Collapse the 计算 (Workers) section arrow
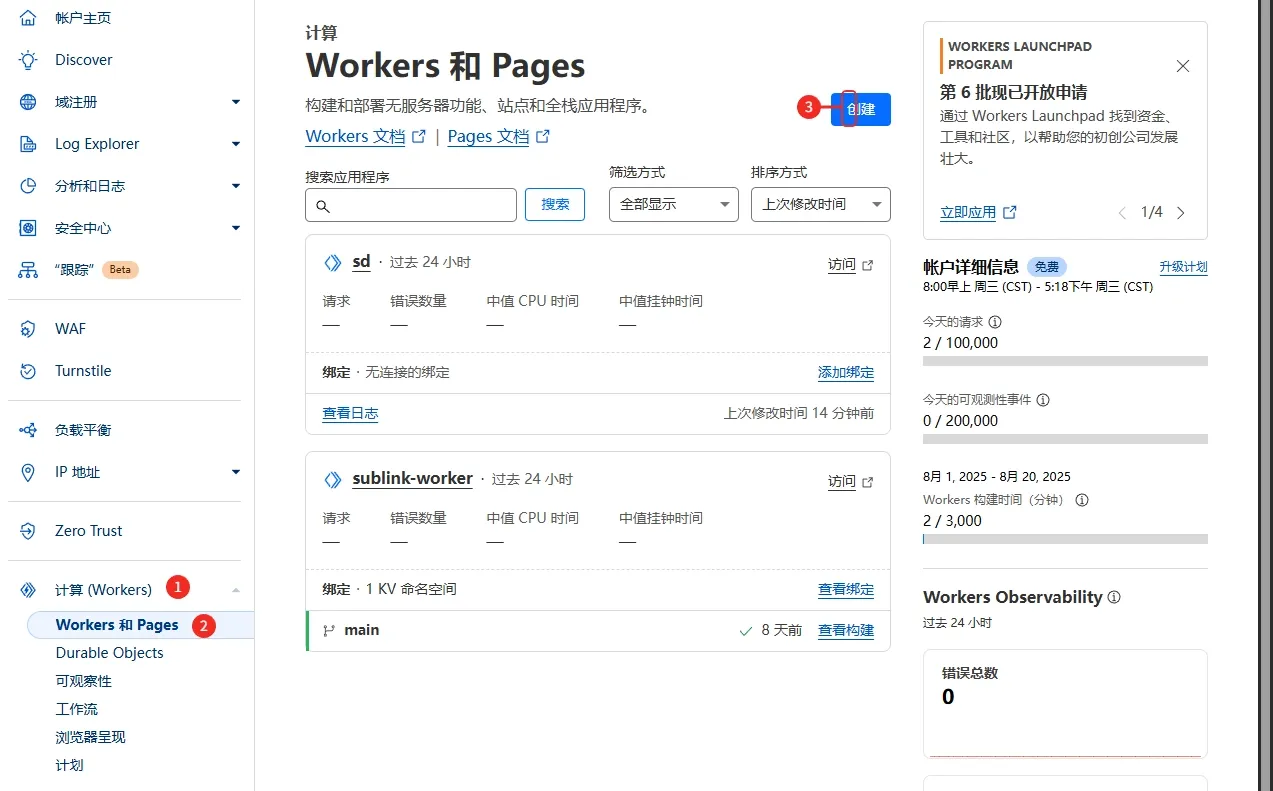This screenshot has height=791, width=1273. (x=236, y=590)
